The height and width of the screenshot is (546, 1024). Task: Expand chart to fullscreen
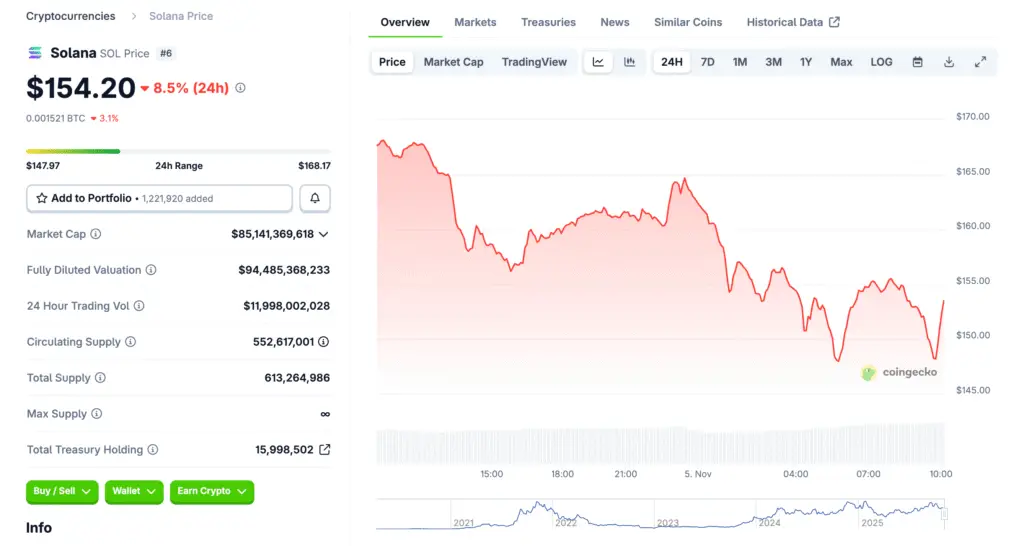[x=980, y=62]
